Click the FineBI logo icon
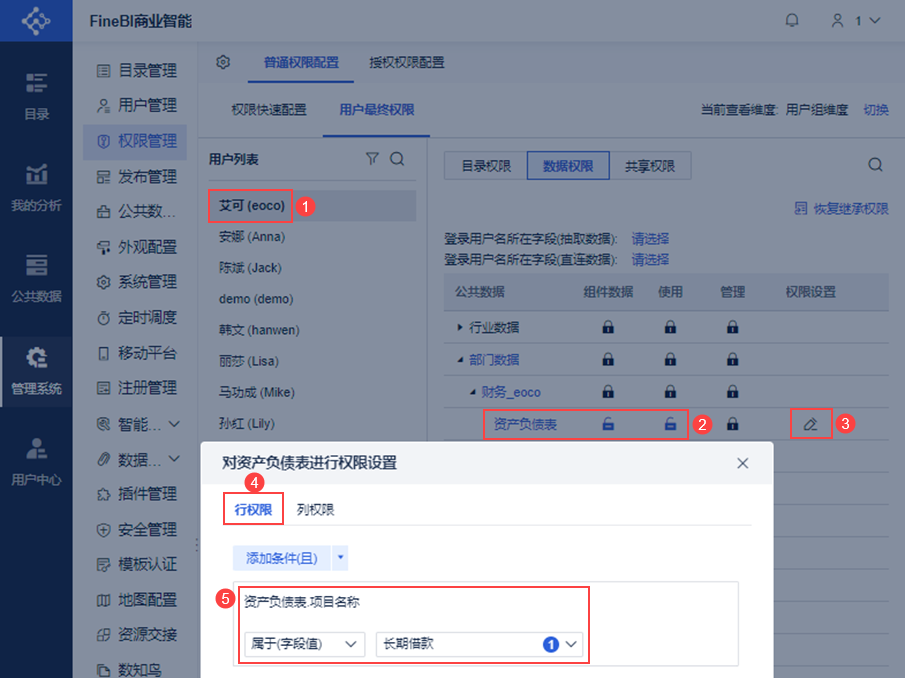This screenshot has width=905, height=678. coord(36,21)
